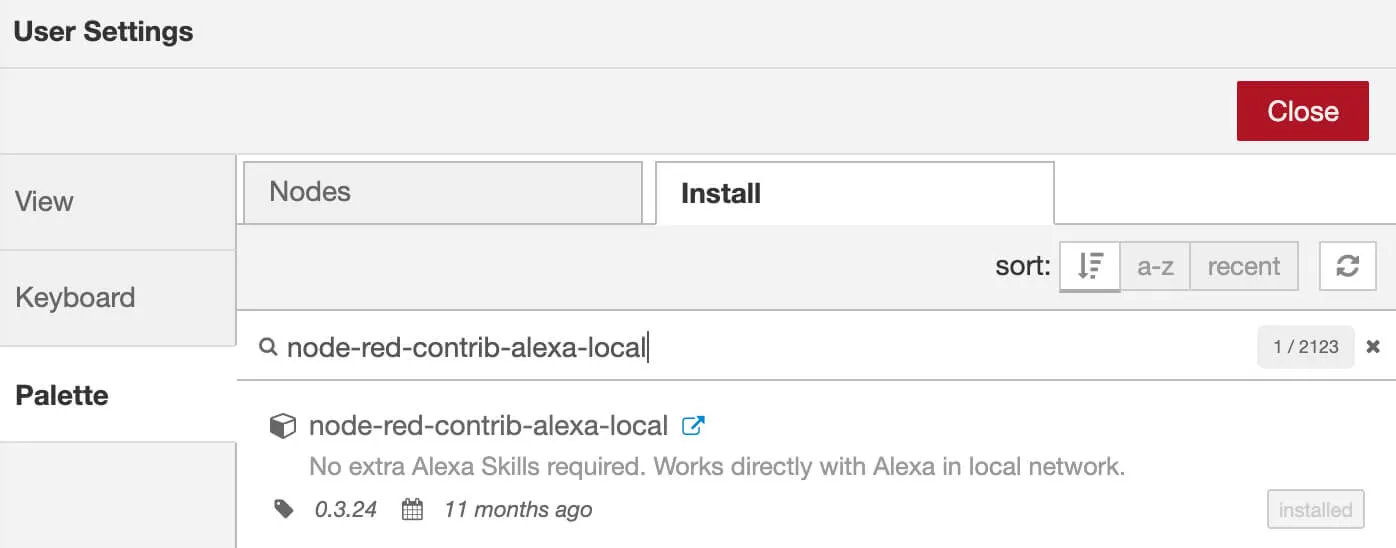1396x548 pixels.
Task: Click the package cube icon
Action: coord(283,427)
